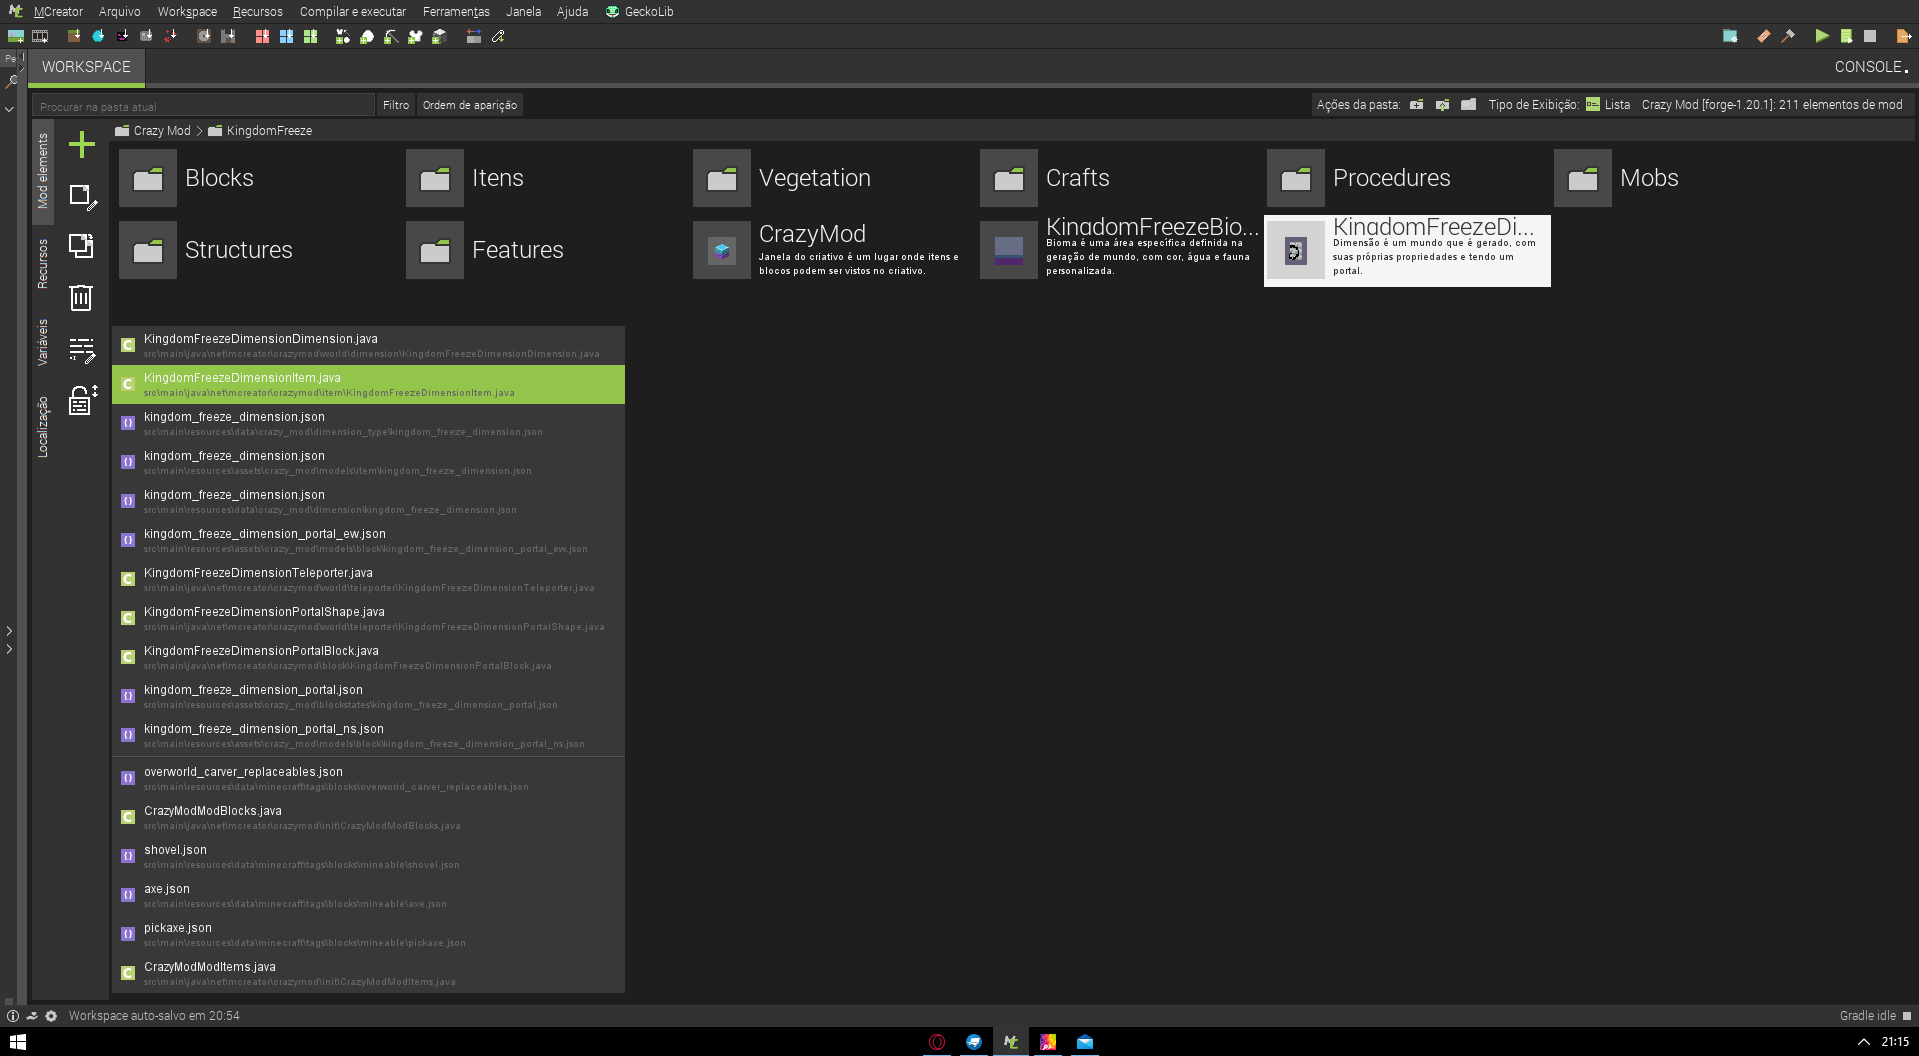Image resolution: width=1919 pixels, height=1056 pixels.
Task: Select overworld_carver_replaceables.json in the list
Action: tap(368, 778)
